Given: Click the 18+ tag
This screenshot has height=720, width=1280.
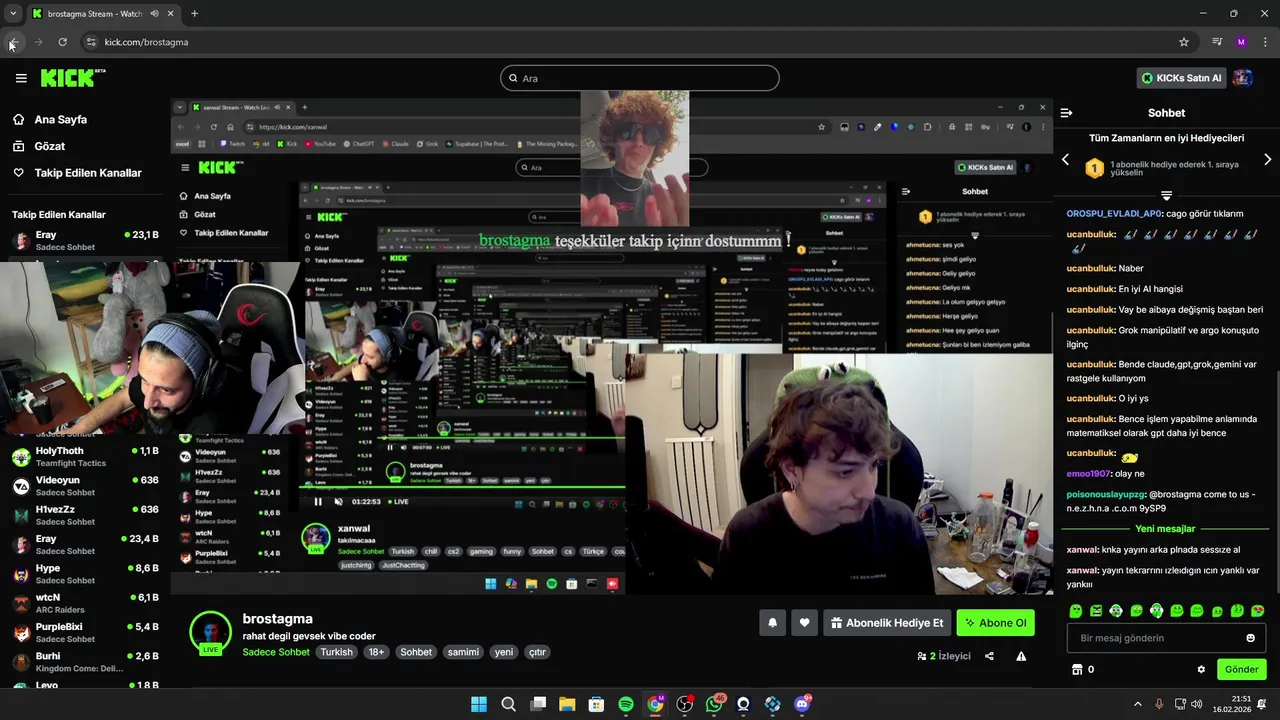Looking at the screenshot, I should (376, 652).
